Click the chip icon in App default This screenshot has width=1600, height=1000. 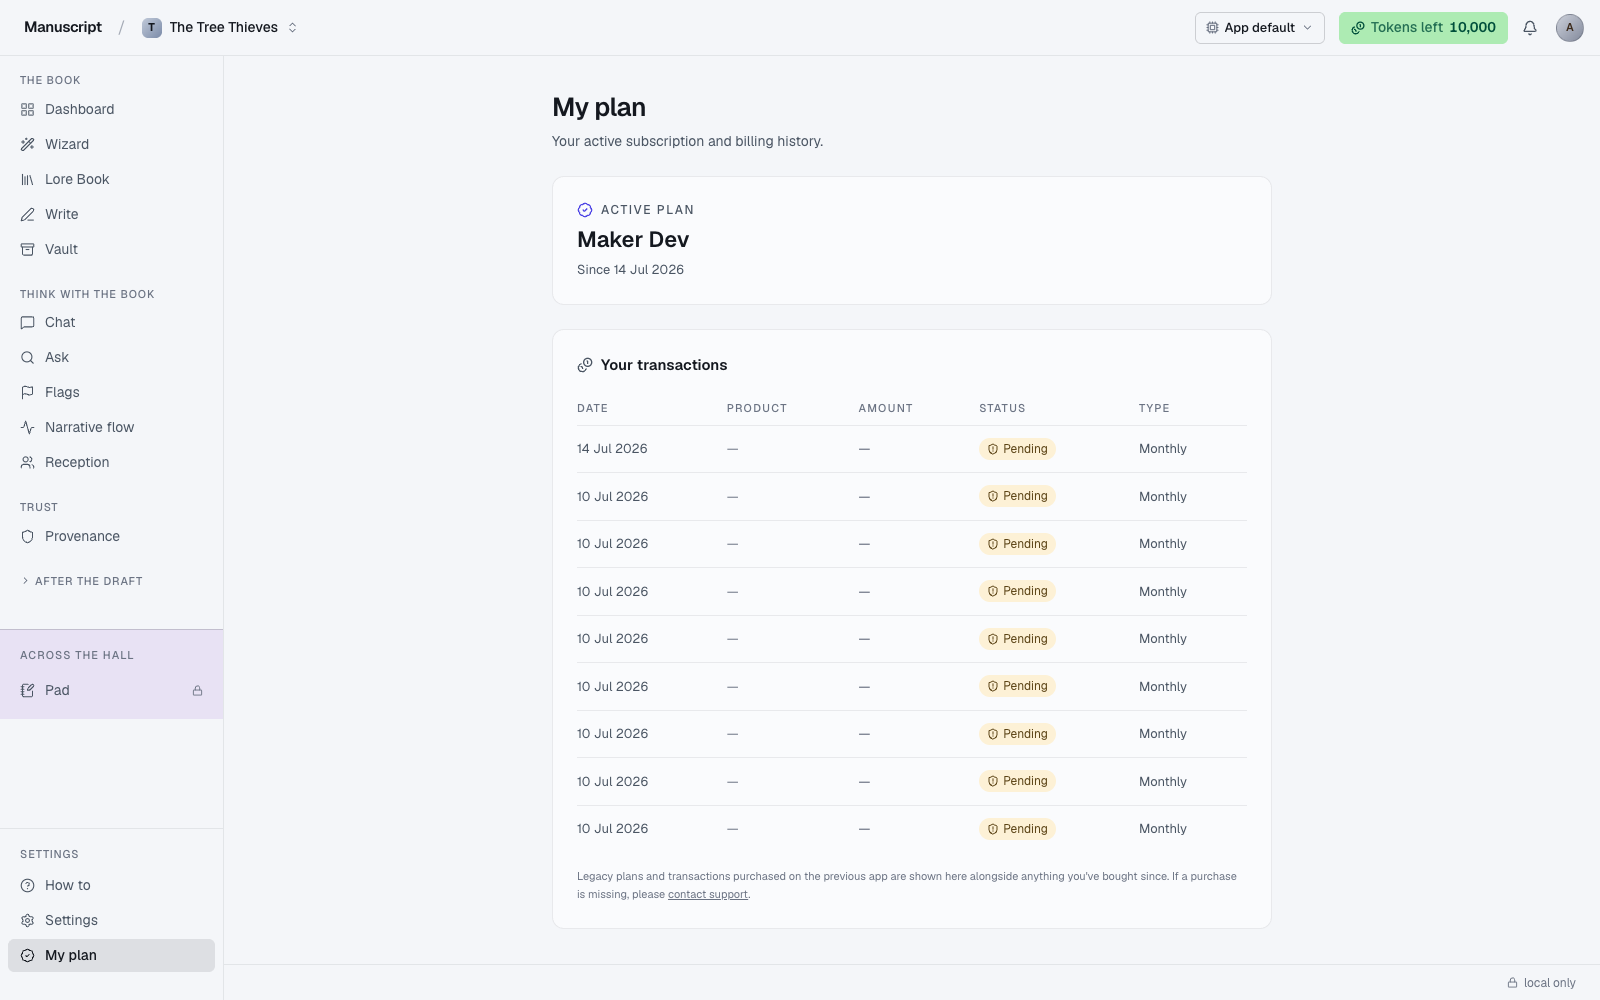(x=1213, y=28)
